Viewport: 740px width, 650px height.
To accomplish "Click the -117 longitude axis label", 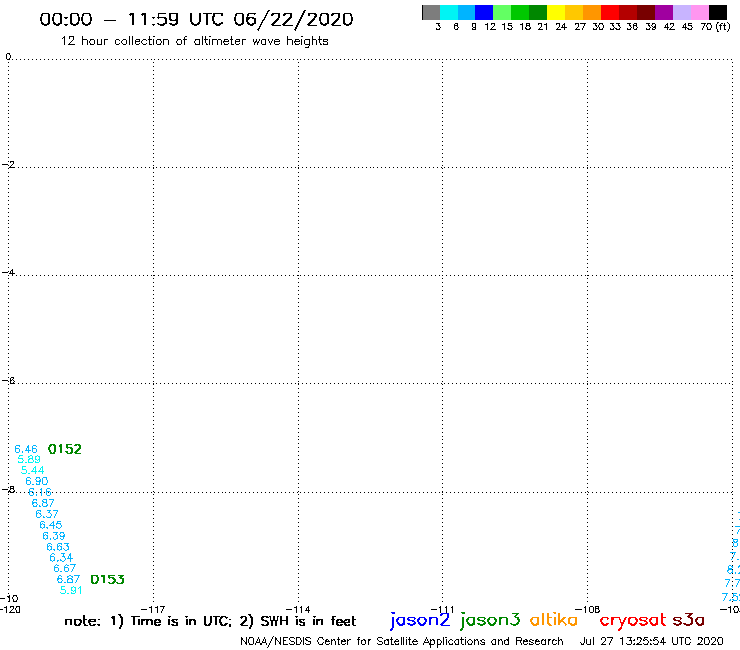I will click(153, 610).
